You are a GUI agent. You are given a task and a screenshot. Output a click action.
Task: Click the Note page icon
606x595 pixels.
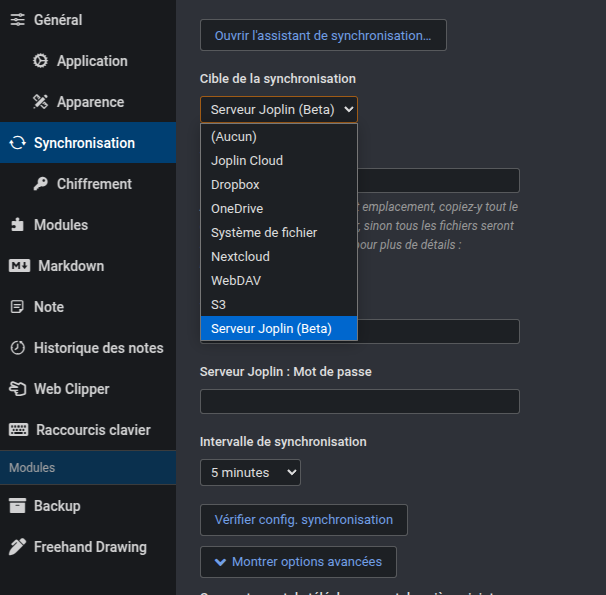tap(17, 307)
